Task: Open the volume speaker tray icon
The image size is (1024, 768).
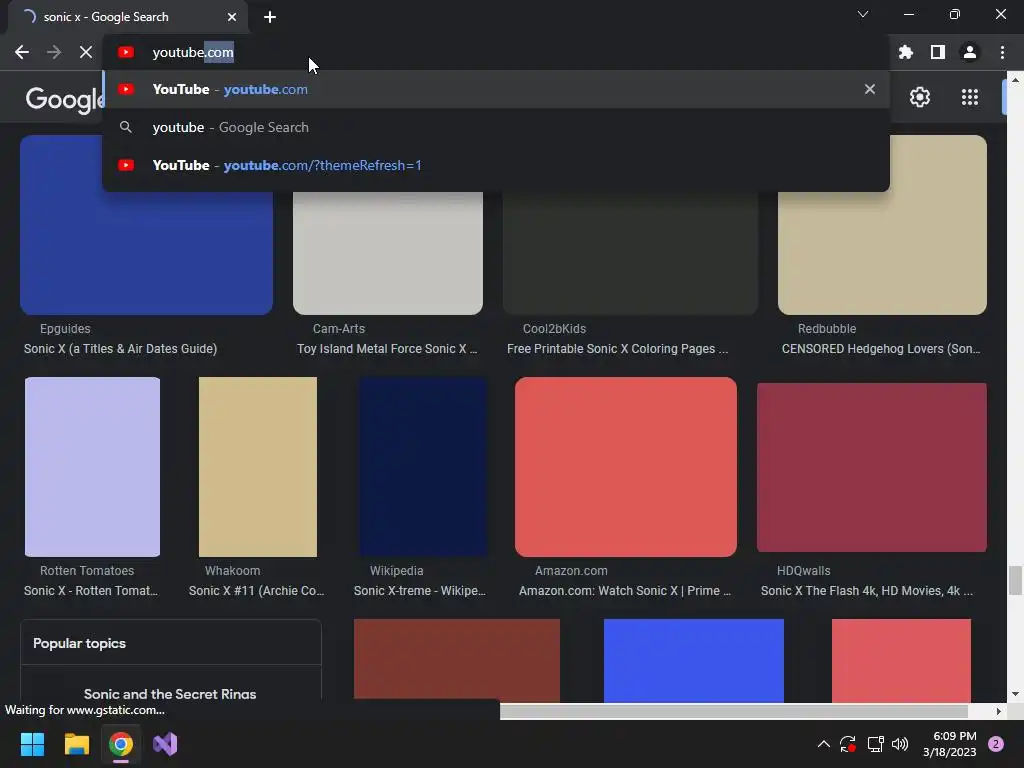Action: coord(900,744)
